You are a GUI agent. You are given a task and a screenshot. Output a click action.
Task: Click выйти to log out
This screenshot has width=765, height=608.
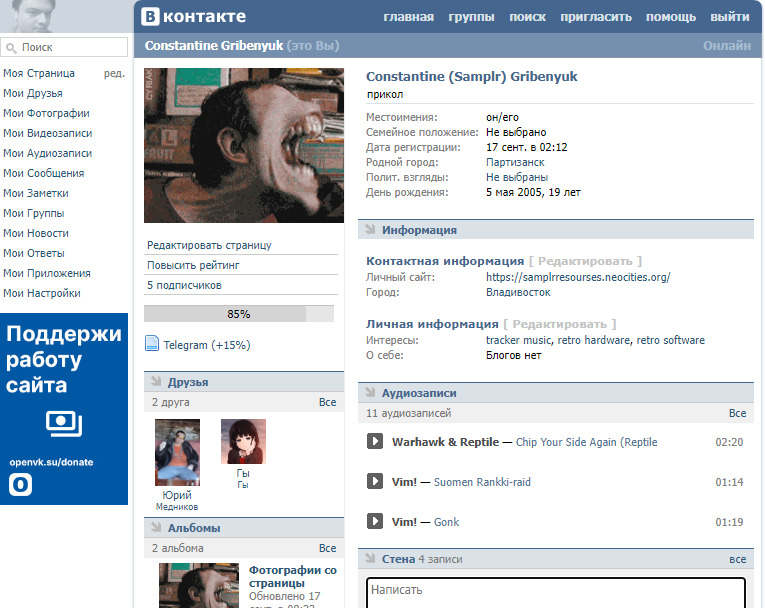[x=729, y=17]
